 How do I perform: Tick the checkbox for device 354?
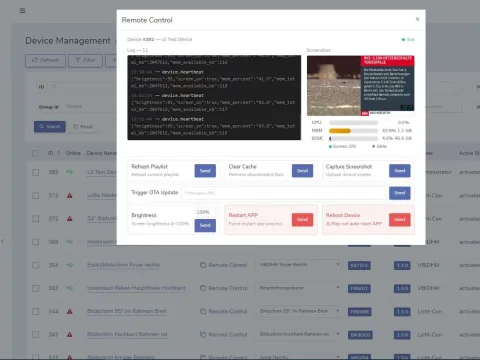point(35,265)
